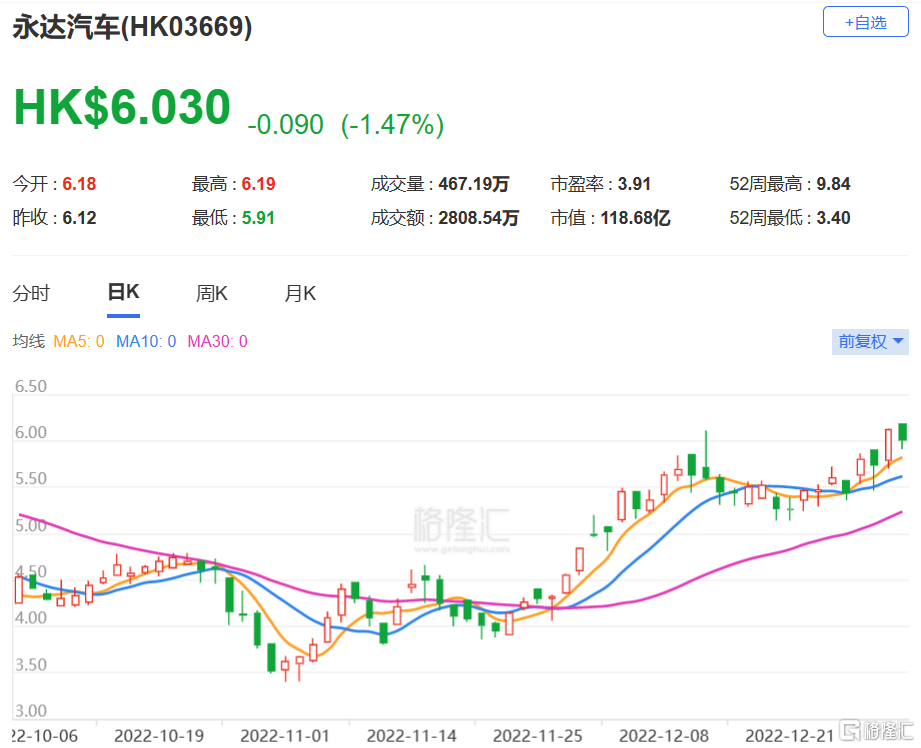The image size is (921, 748).
Task: Open the 周K weekly chart tab
Action: pyautogui.click(x=211, y=293)
